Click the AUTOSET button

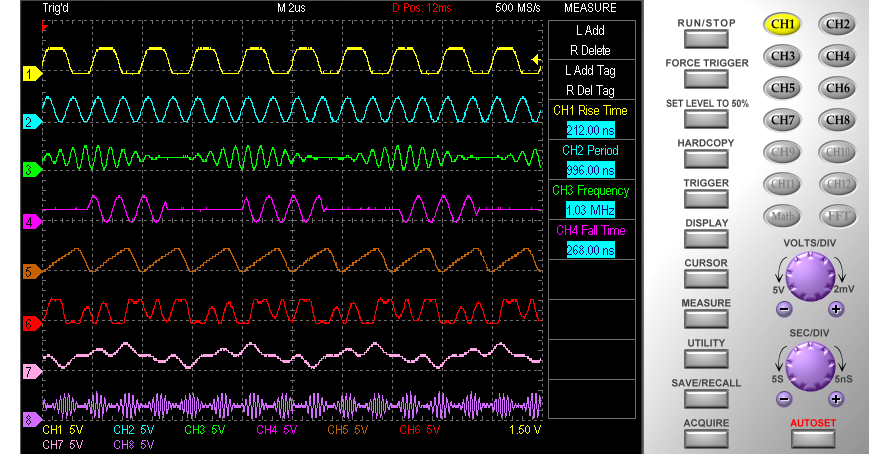tap(813, 439)
